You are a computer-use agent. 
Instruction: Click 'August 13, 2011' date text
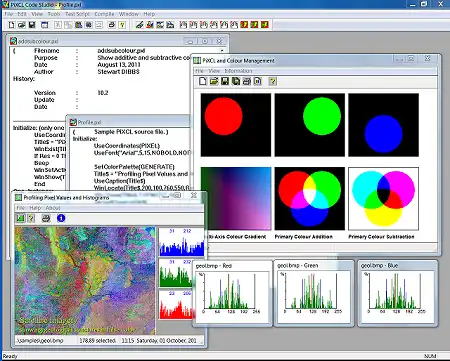[119, 65]
